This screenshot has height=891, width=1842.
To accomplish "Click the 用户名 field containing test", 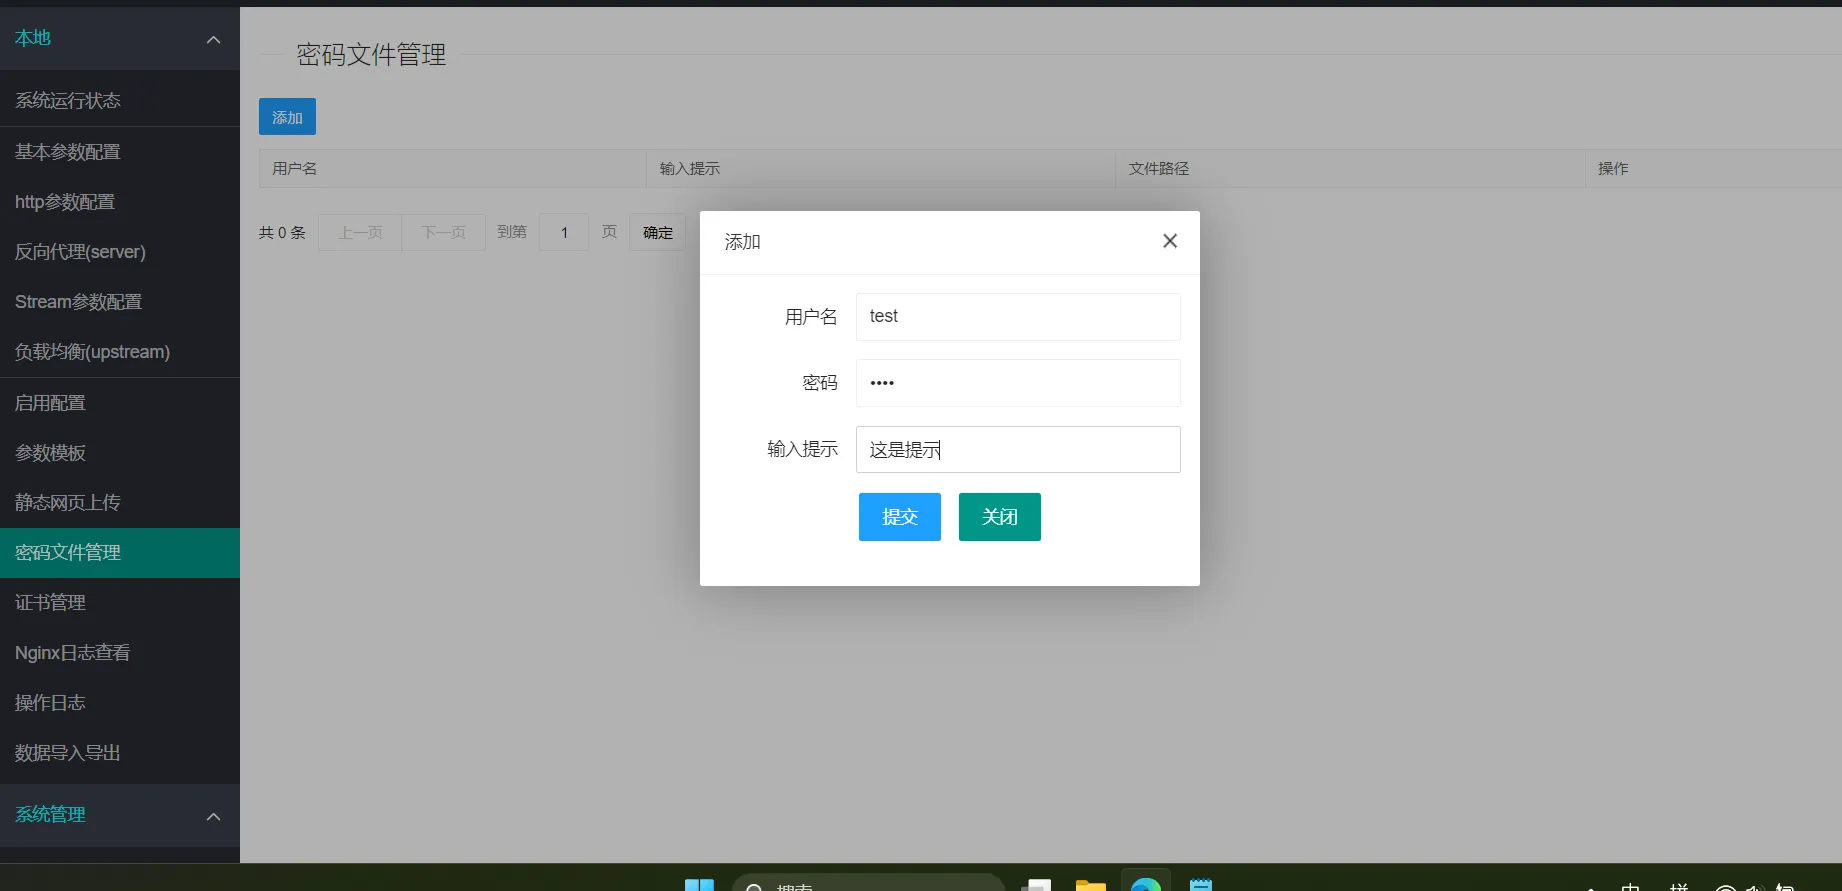I will [1018, 316].
